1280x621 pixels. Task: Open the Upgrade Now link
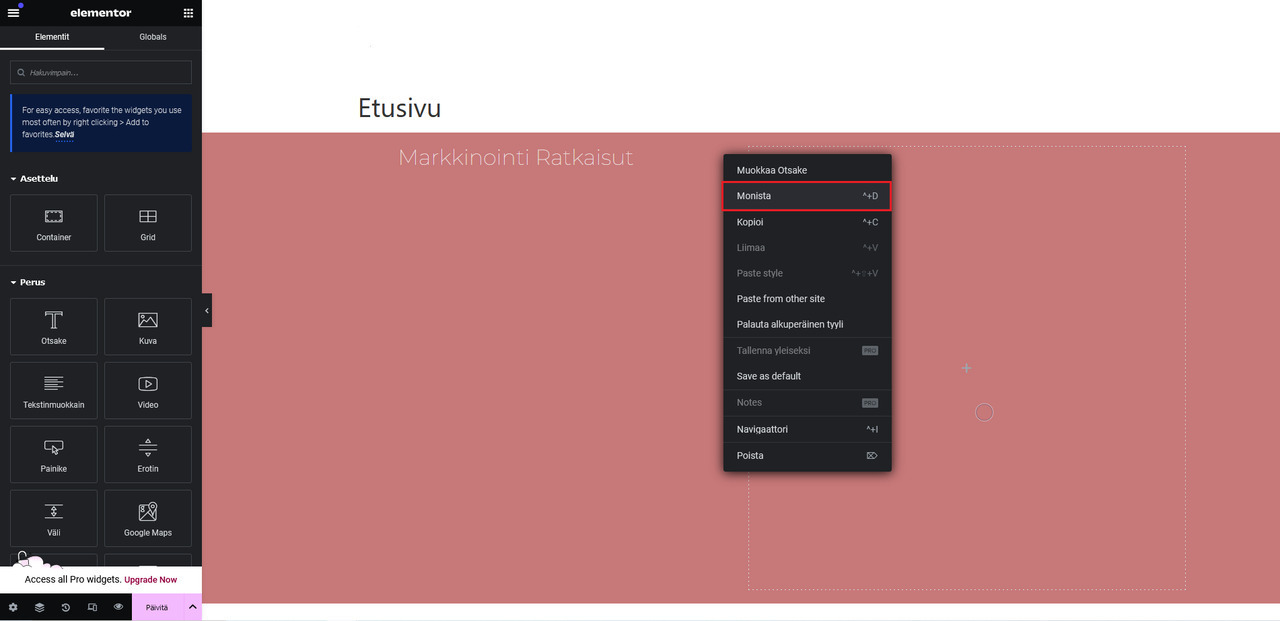click(150, 579)
